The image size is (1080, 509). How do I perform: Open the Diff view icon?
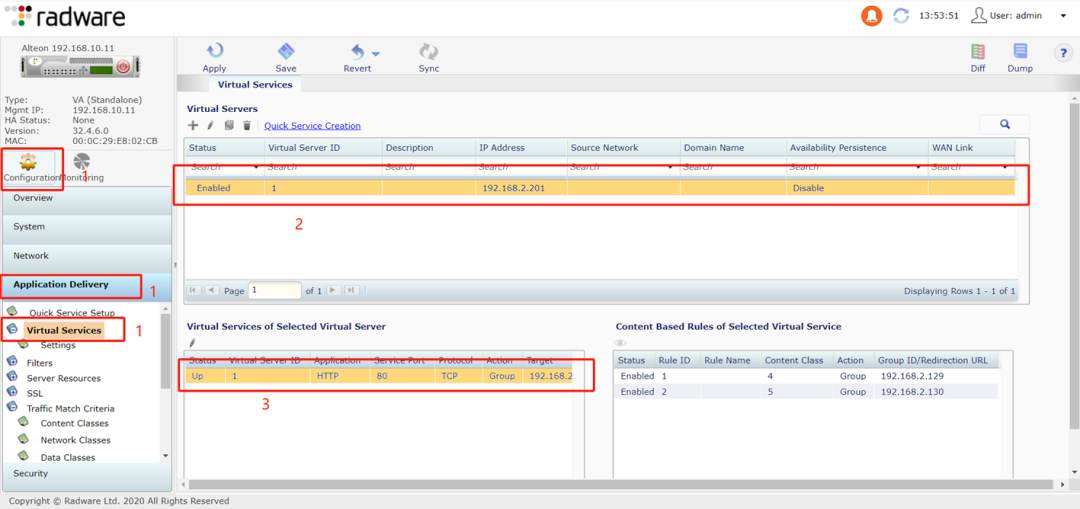click(x=978, y=52)
